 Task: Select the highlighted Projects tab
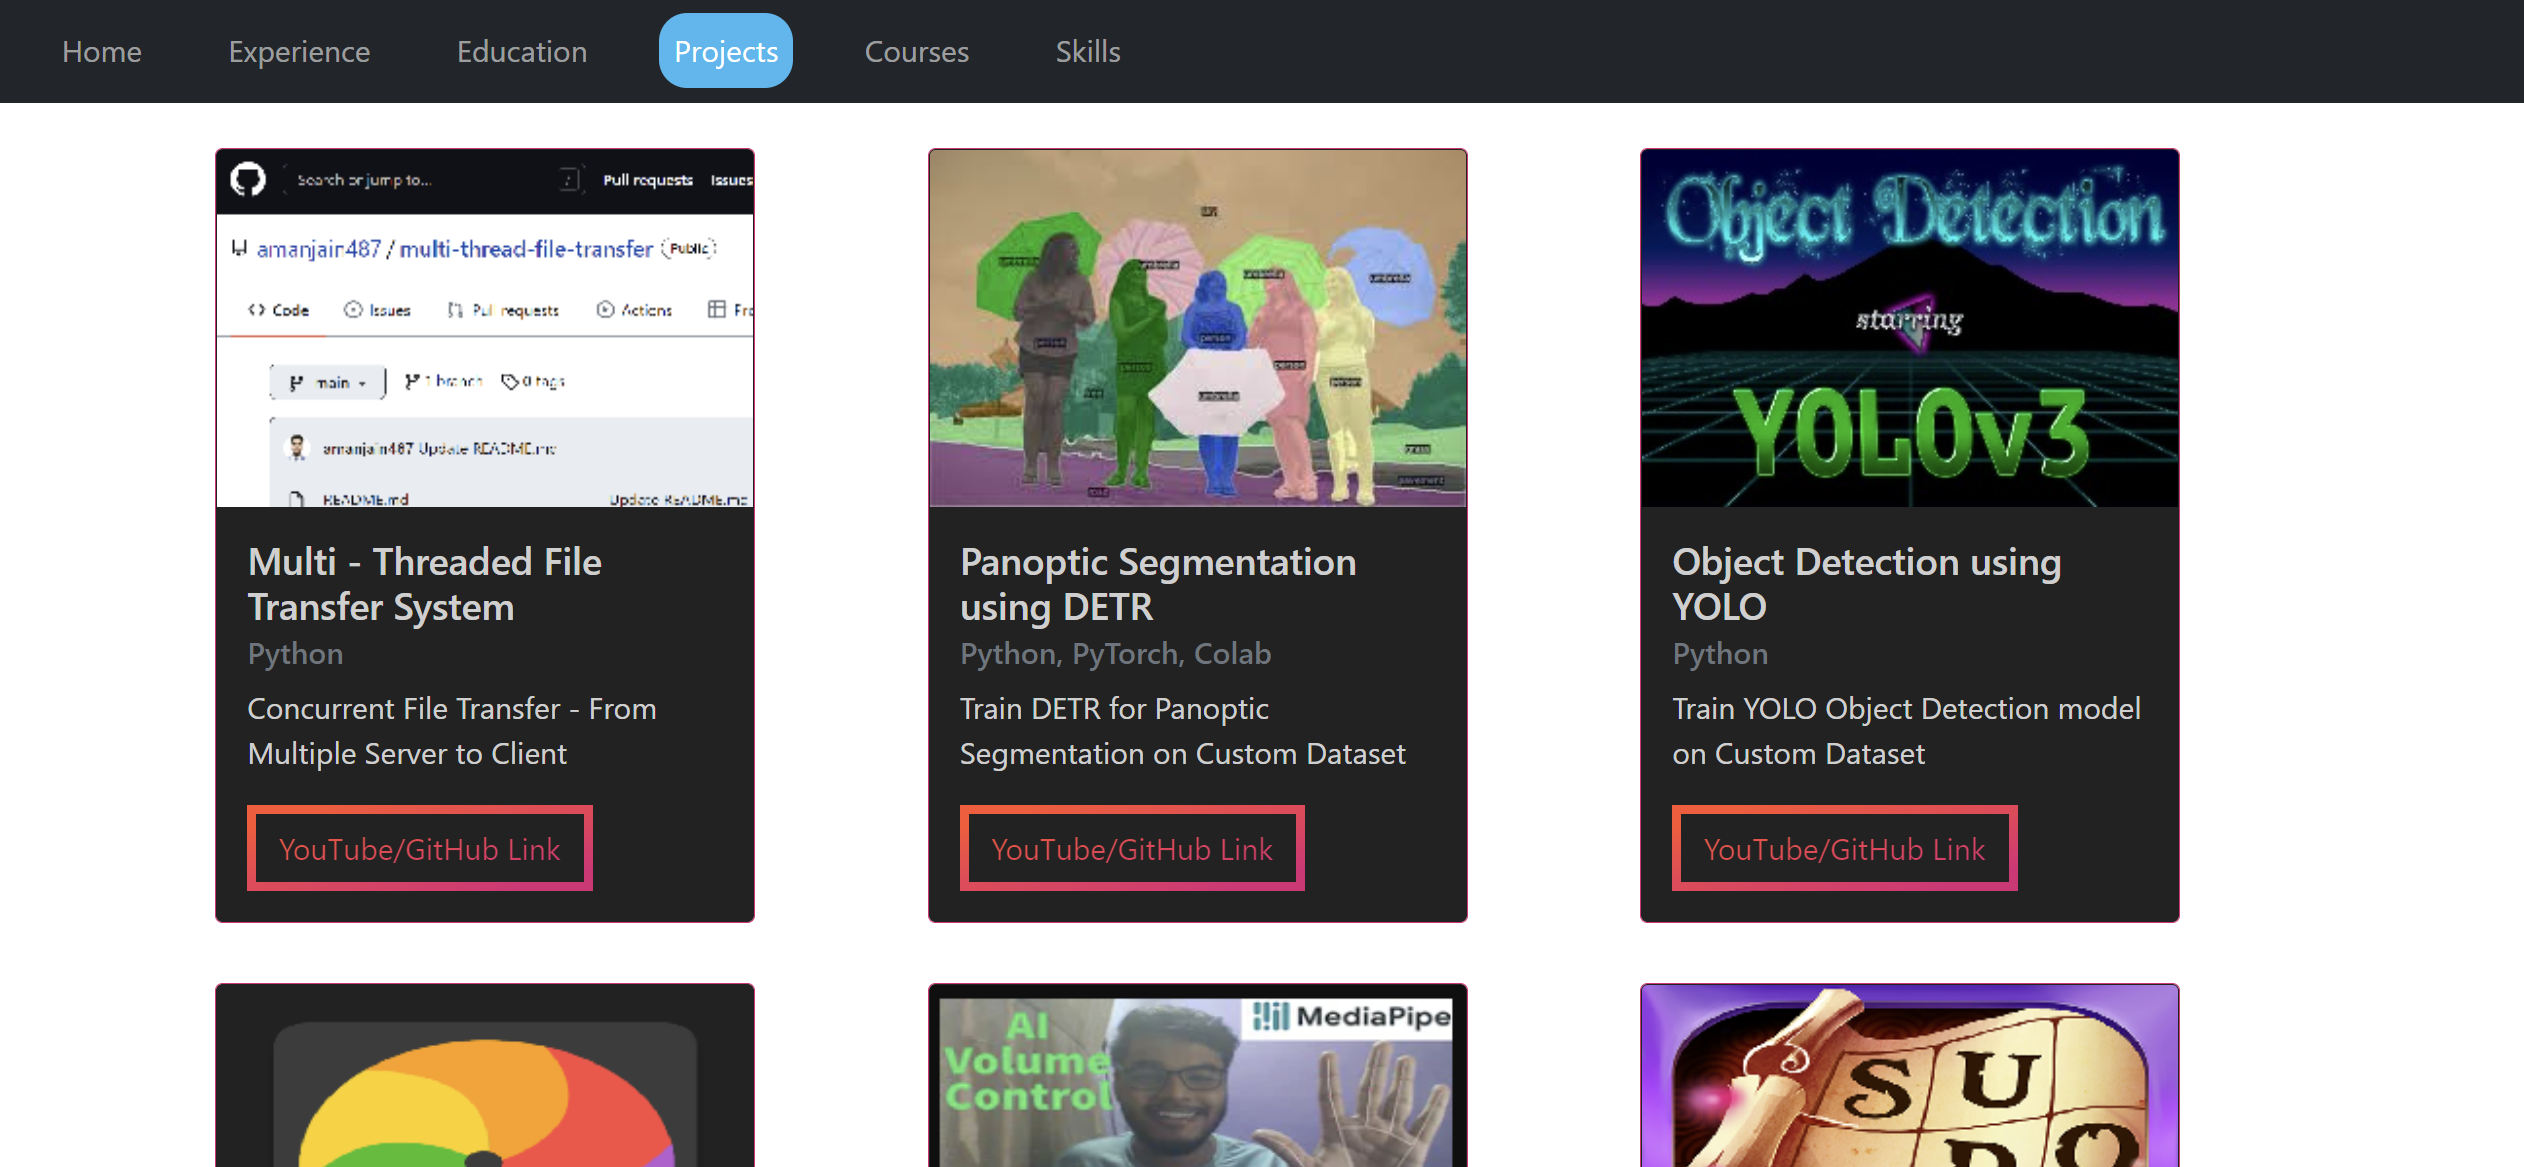(725, 51)
